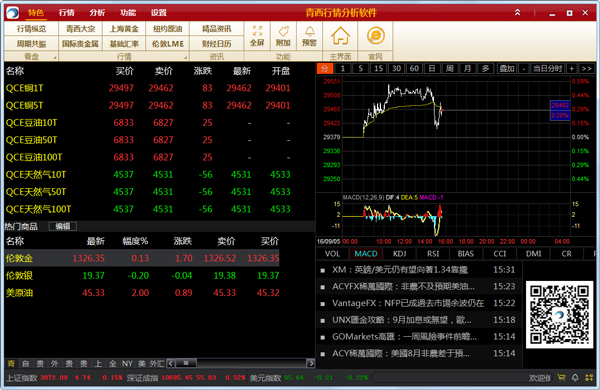
Task: Click the horizontal scrollbar thumb under quotes
Action: (x=186, y=363)
